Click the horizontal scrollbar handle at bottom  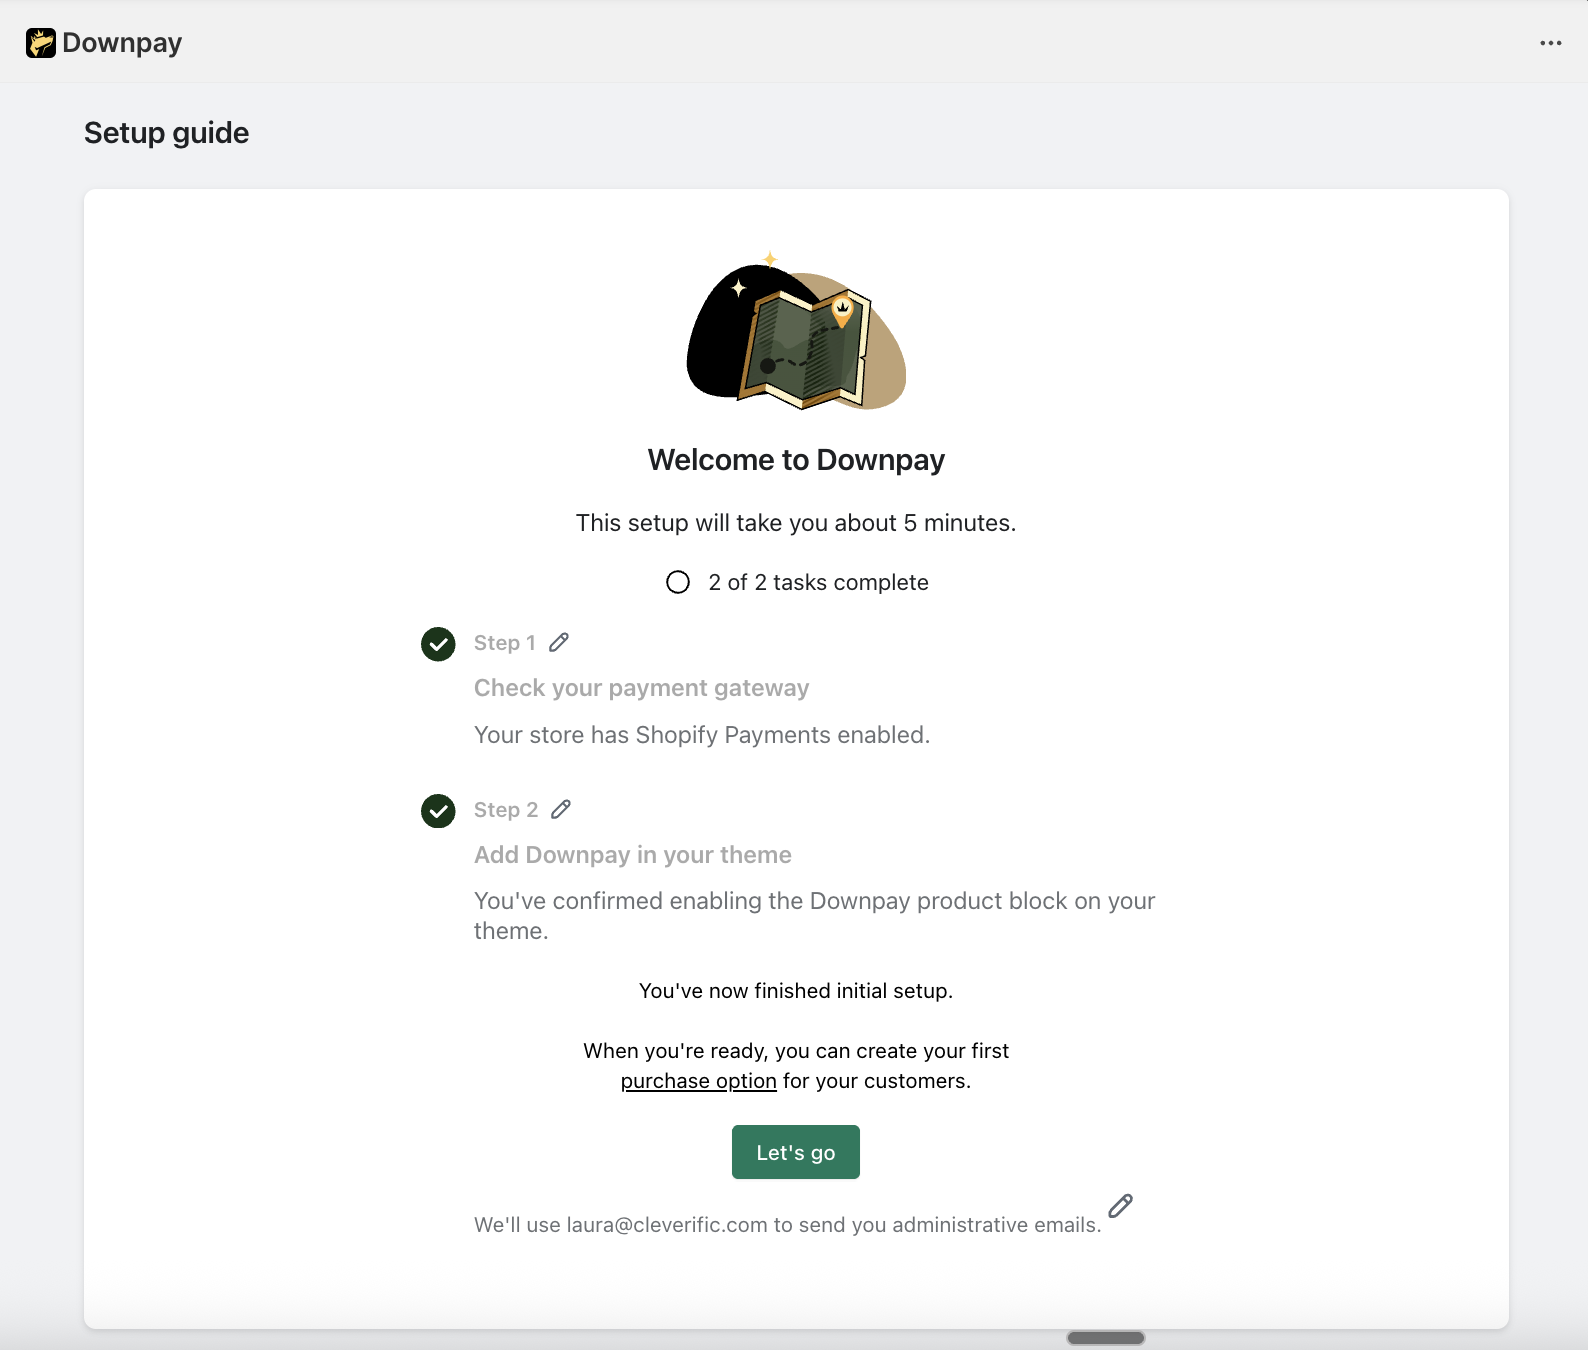[x=1106, y=1338]
